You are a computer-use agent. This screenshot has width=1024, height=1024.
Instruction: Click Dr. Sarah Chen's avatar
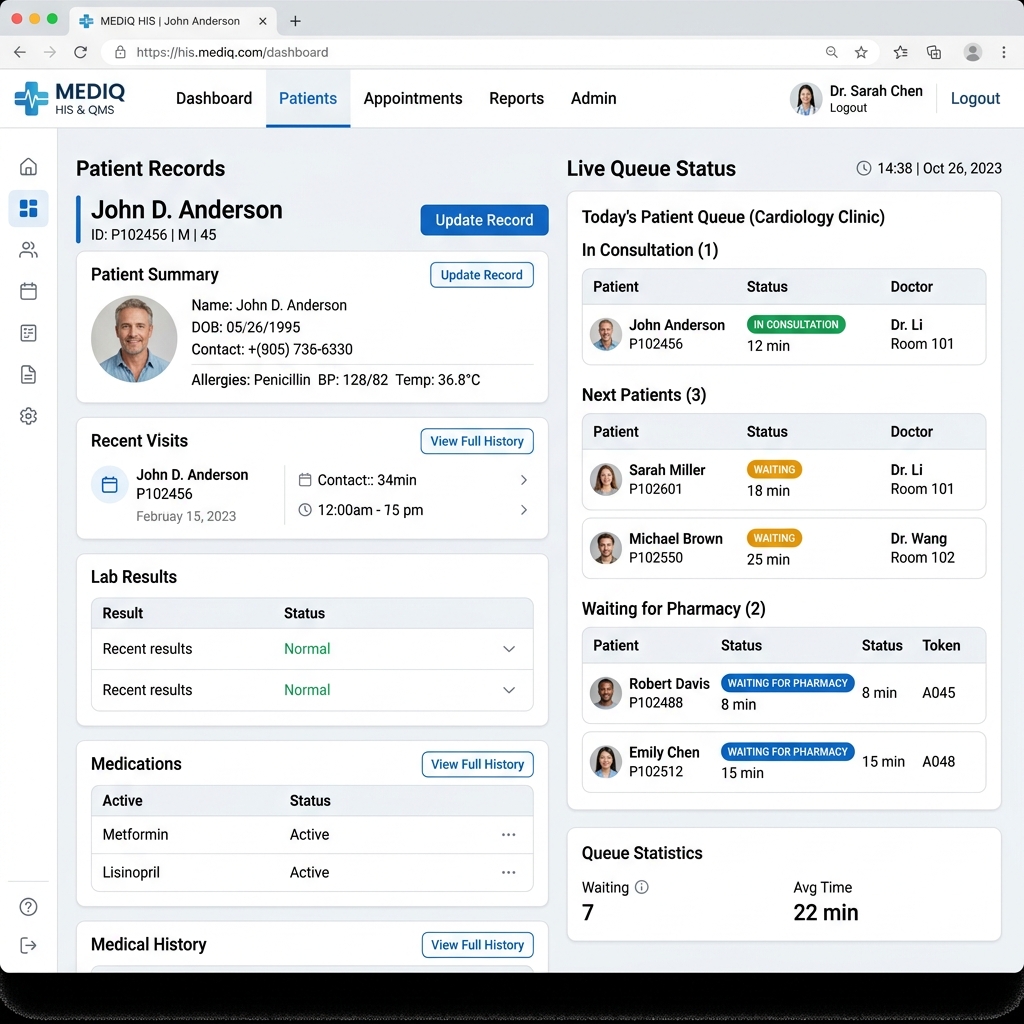click(806, 99)
